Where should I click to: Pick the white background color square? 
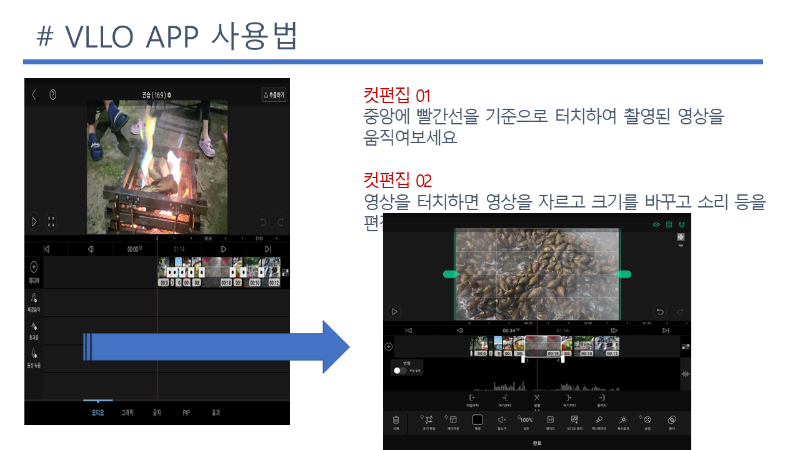pyautogui.click(x=477, y=421)
